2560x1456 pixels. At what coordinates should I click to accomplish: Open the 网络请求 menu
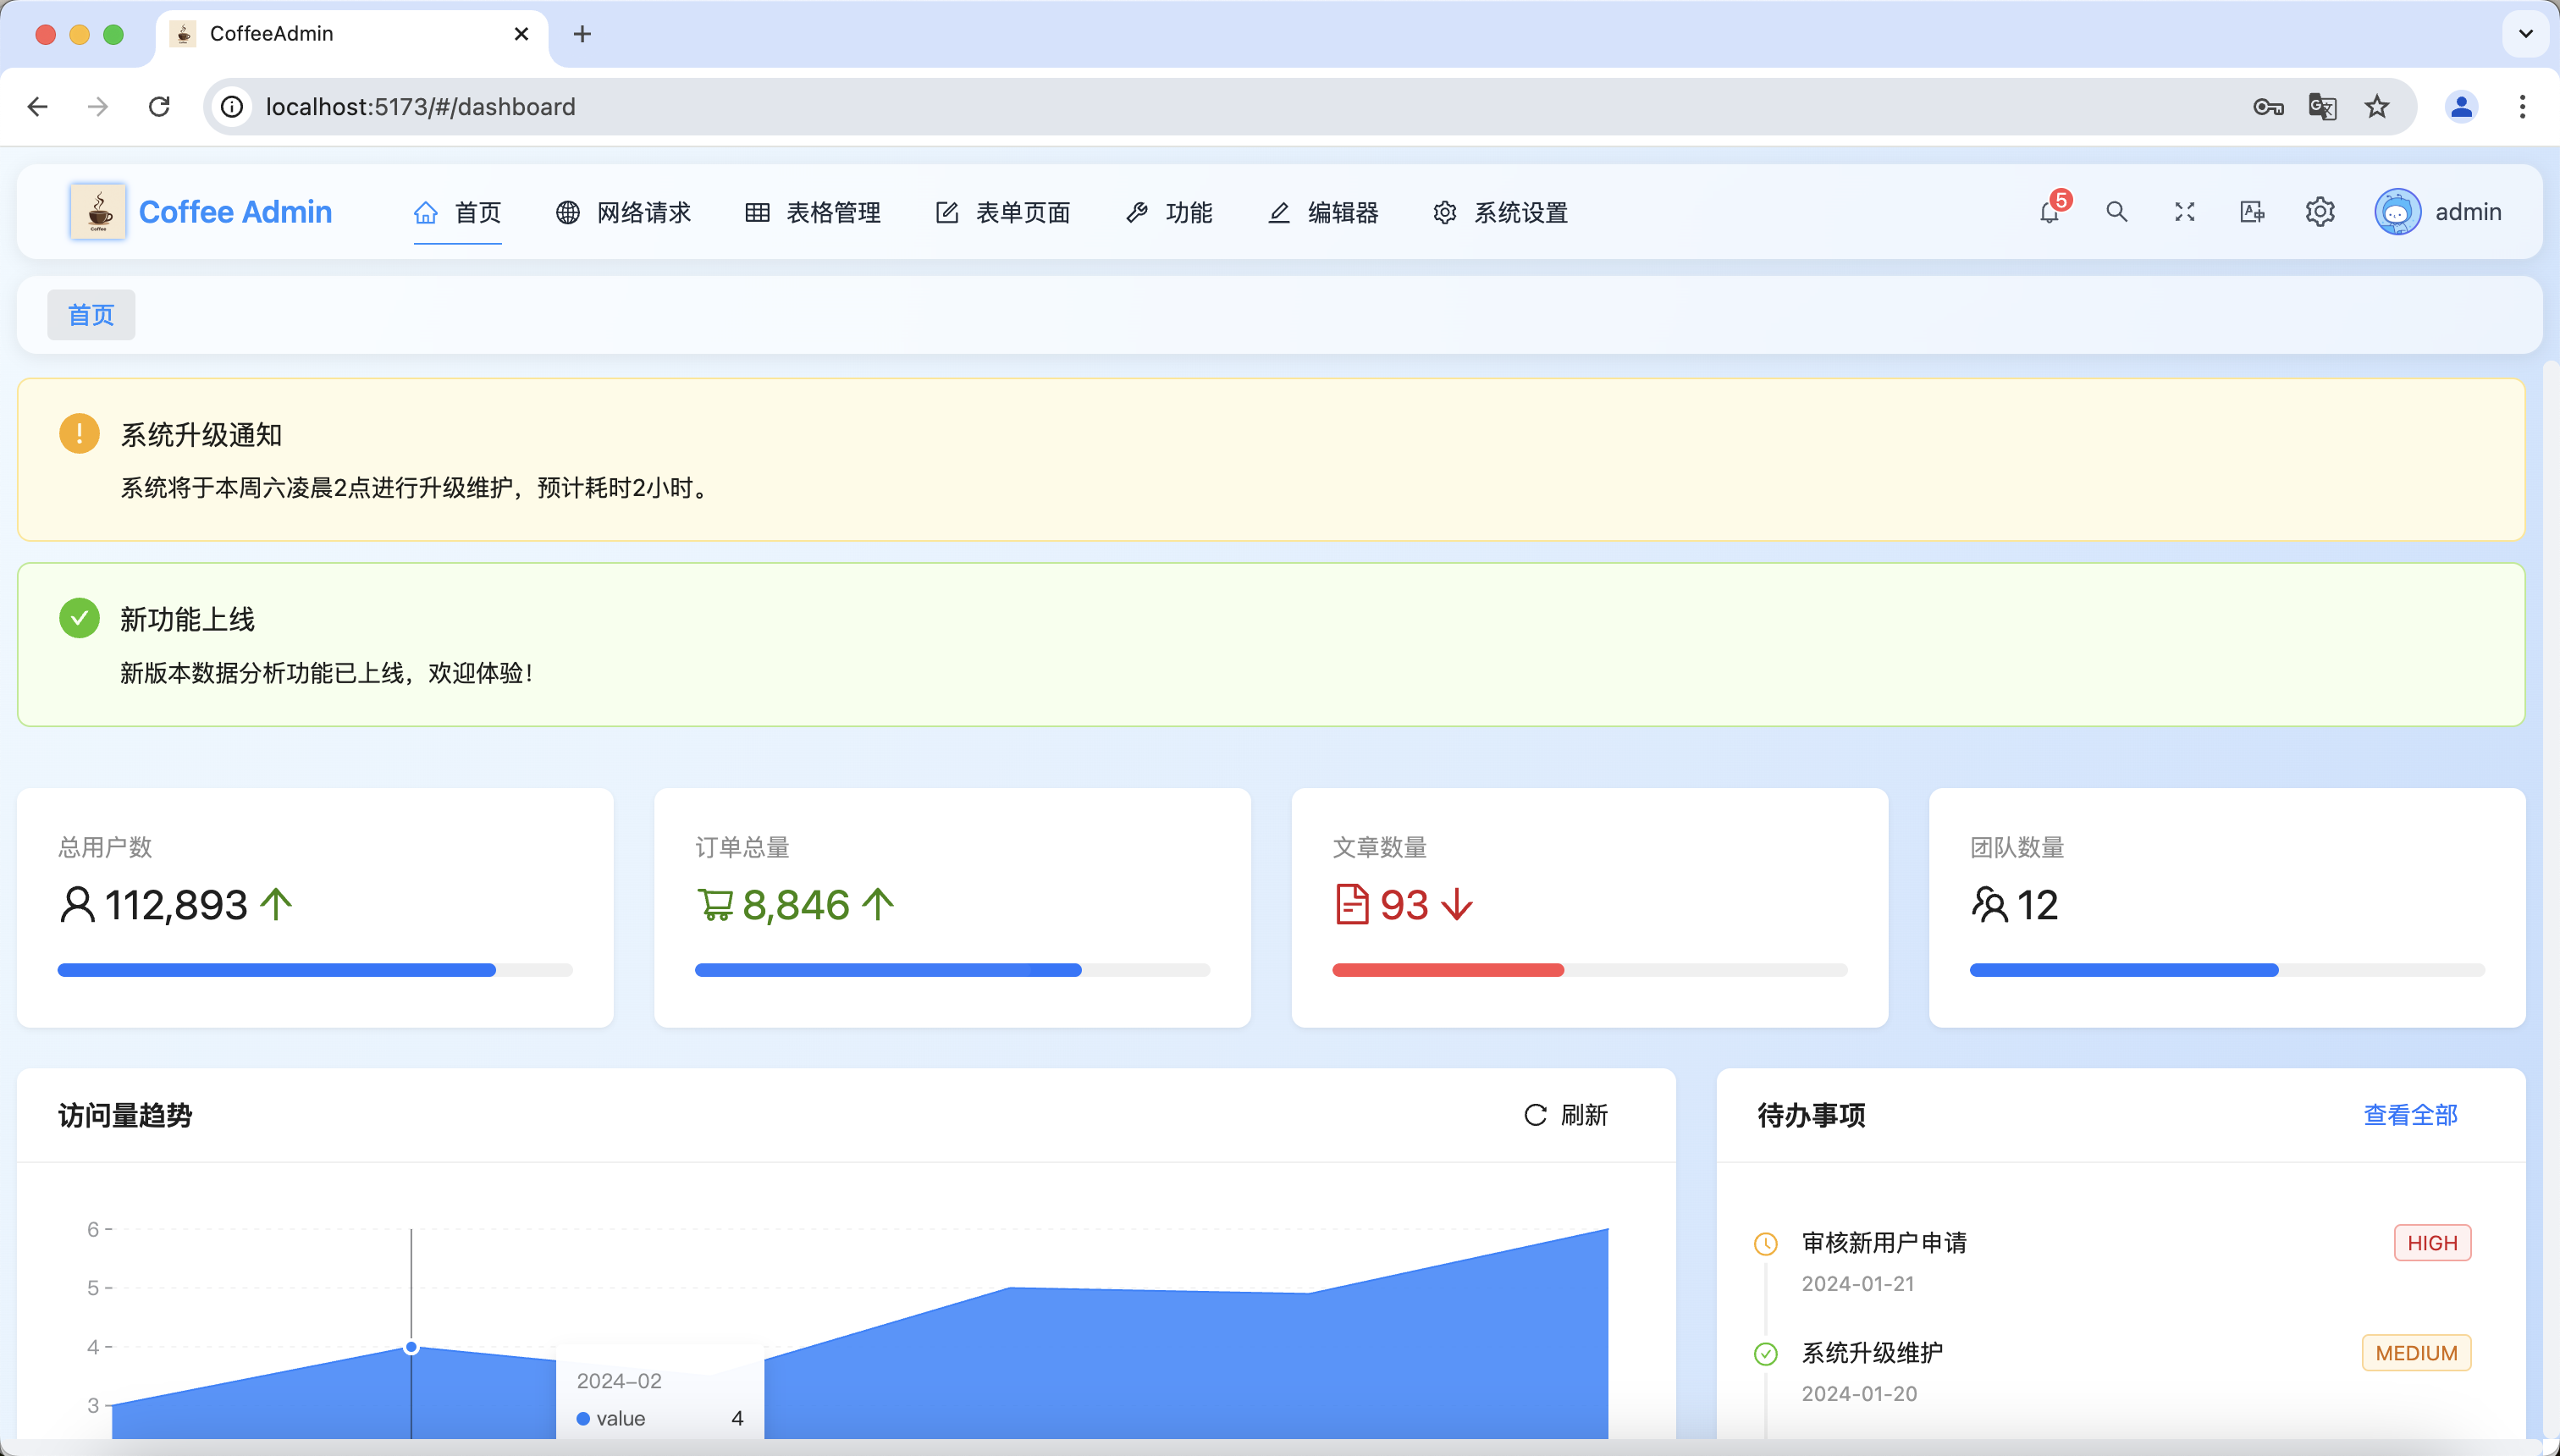(x=624, y=213)
